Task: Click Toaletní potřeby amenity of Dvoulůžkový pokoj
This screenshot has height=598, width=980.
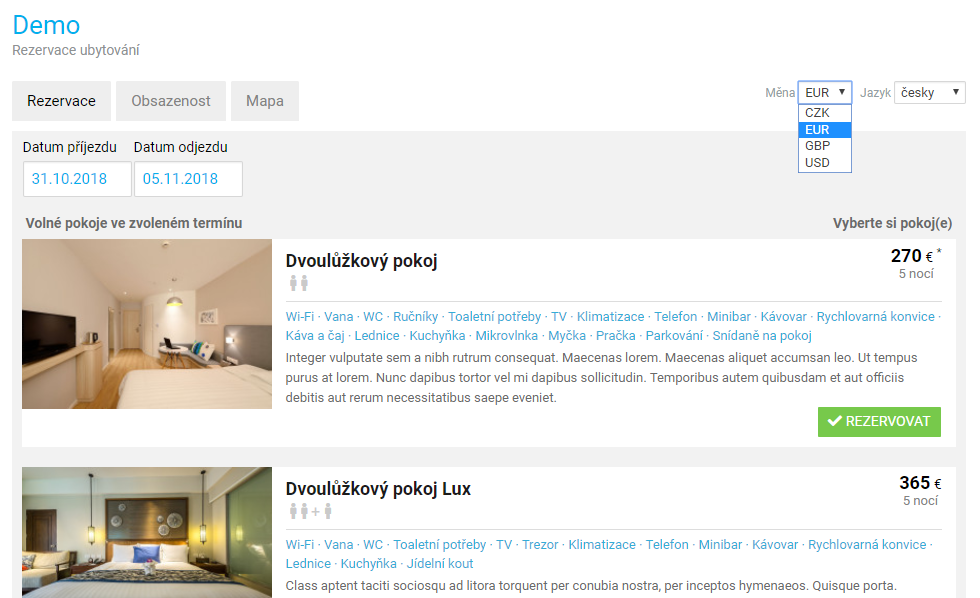Action: point(494,317)
